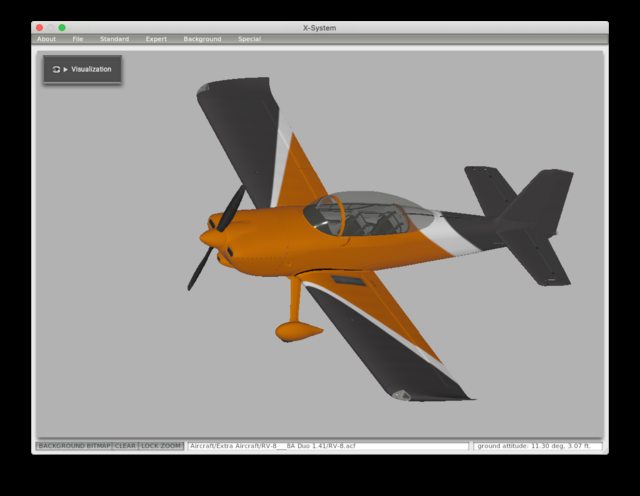Open the Expert menu

click(156, 39)
